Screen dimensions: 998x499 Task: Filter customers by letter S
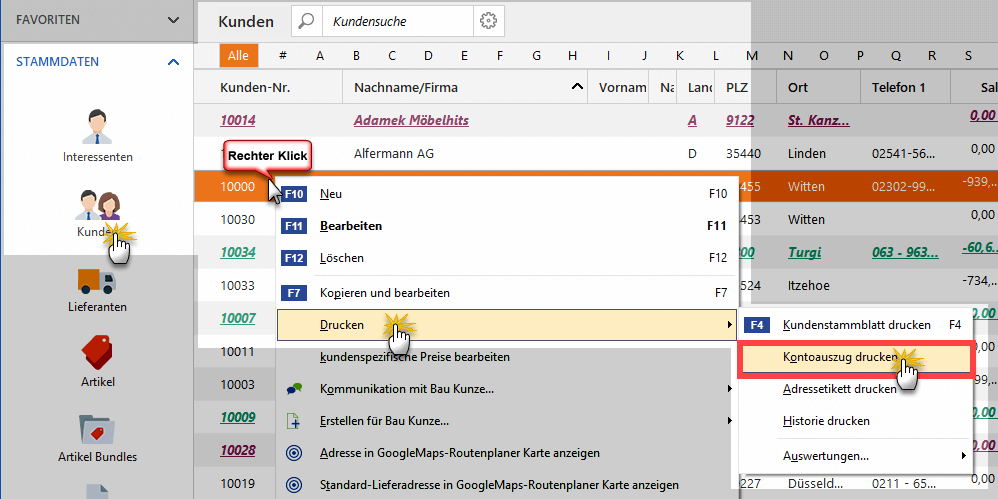pyautogui.click(x=968, y=55)
